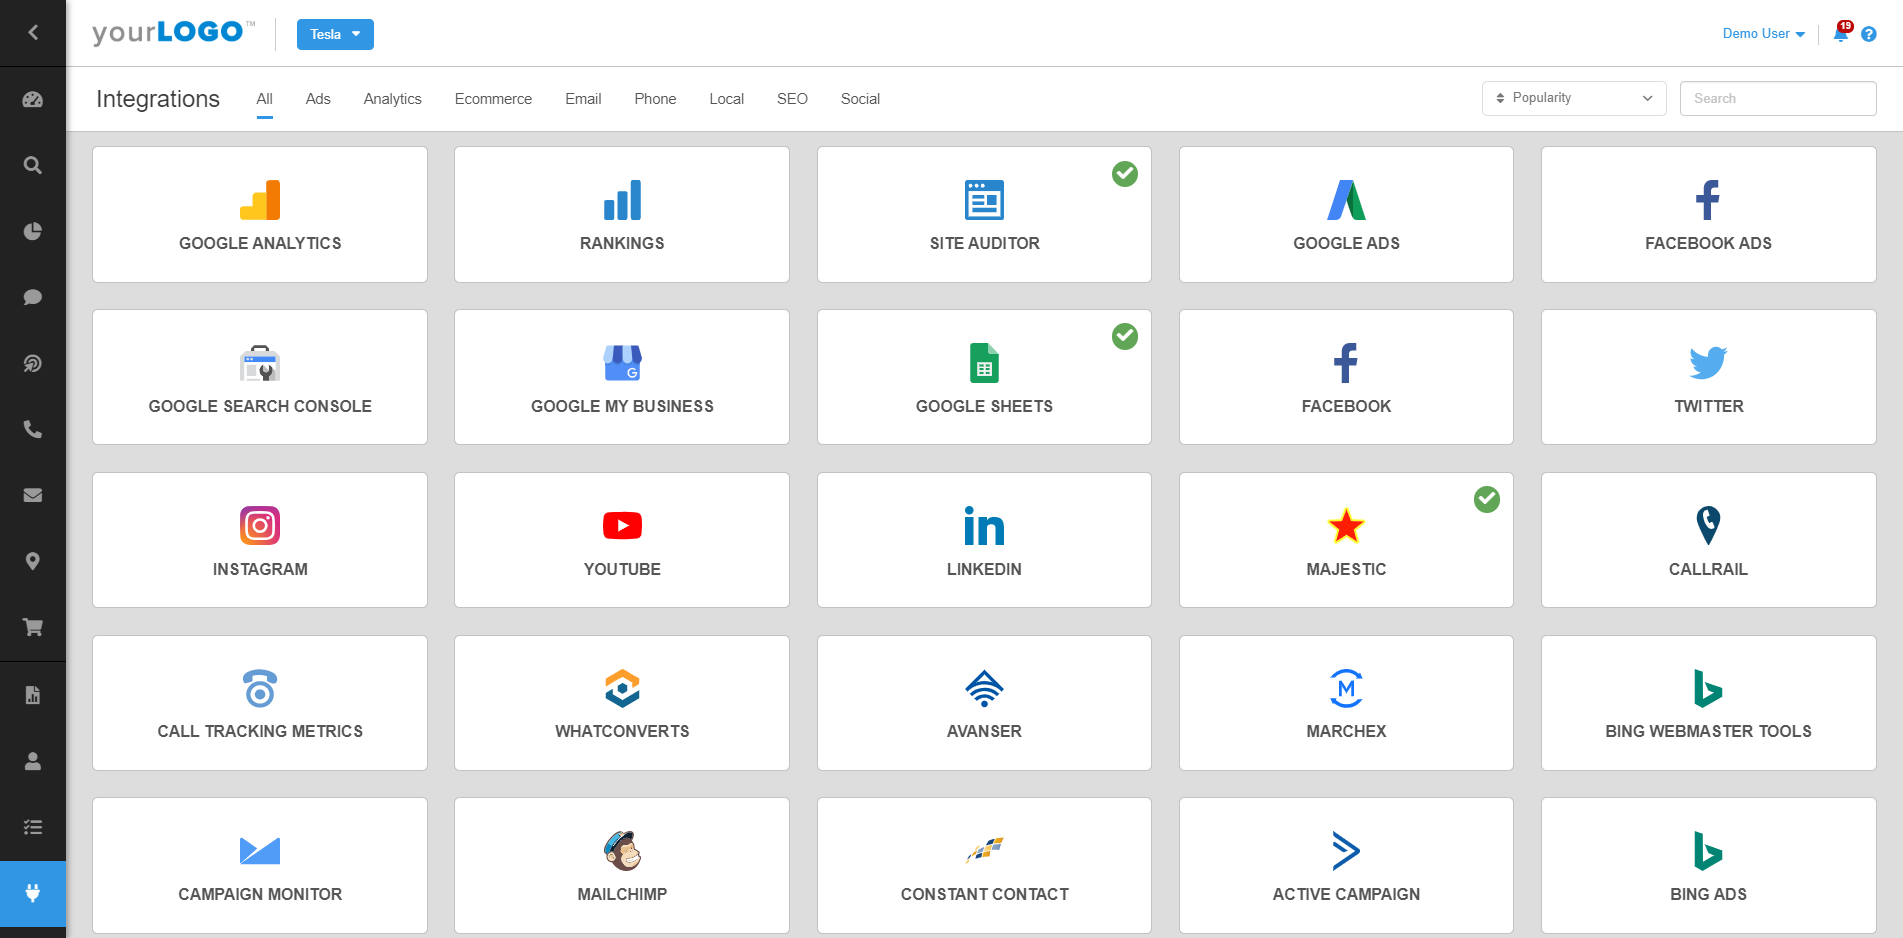Open the Tesla client dropdown

335,34
